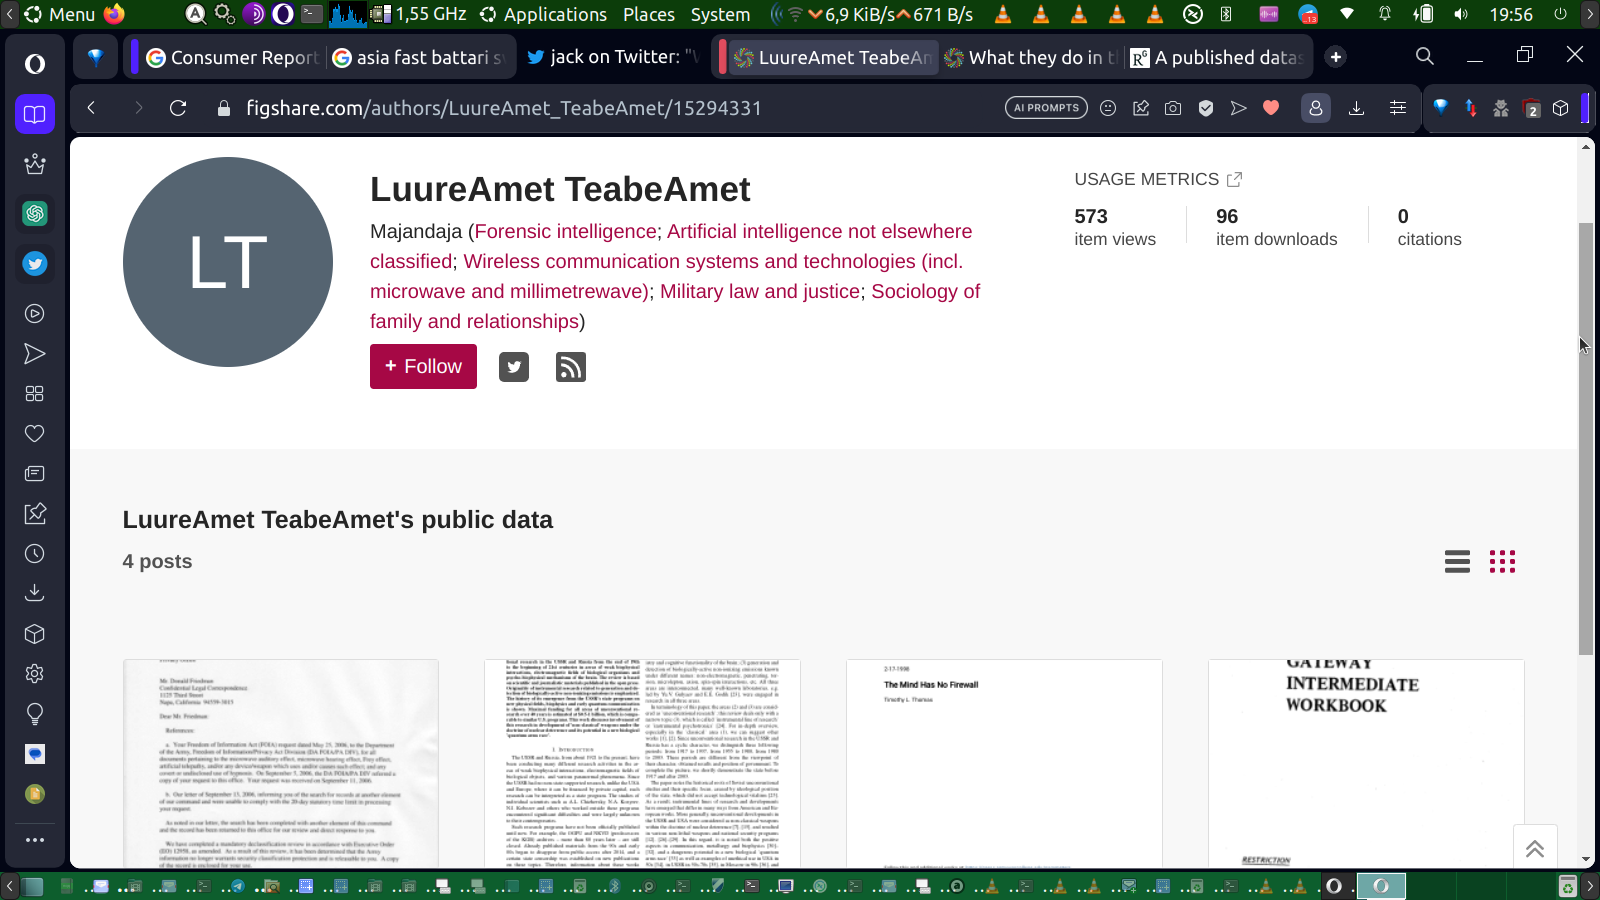Click the lightbulb icon in the sidebar
1600x900 pixels.
pyautogui.click(x=35, y=714)
